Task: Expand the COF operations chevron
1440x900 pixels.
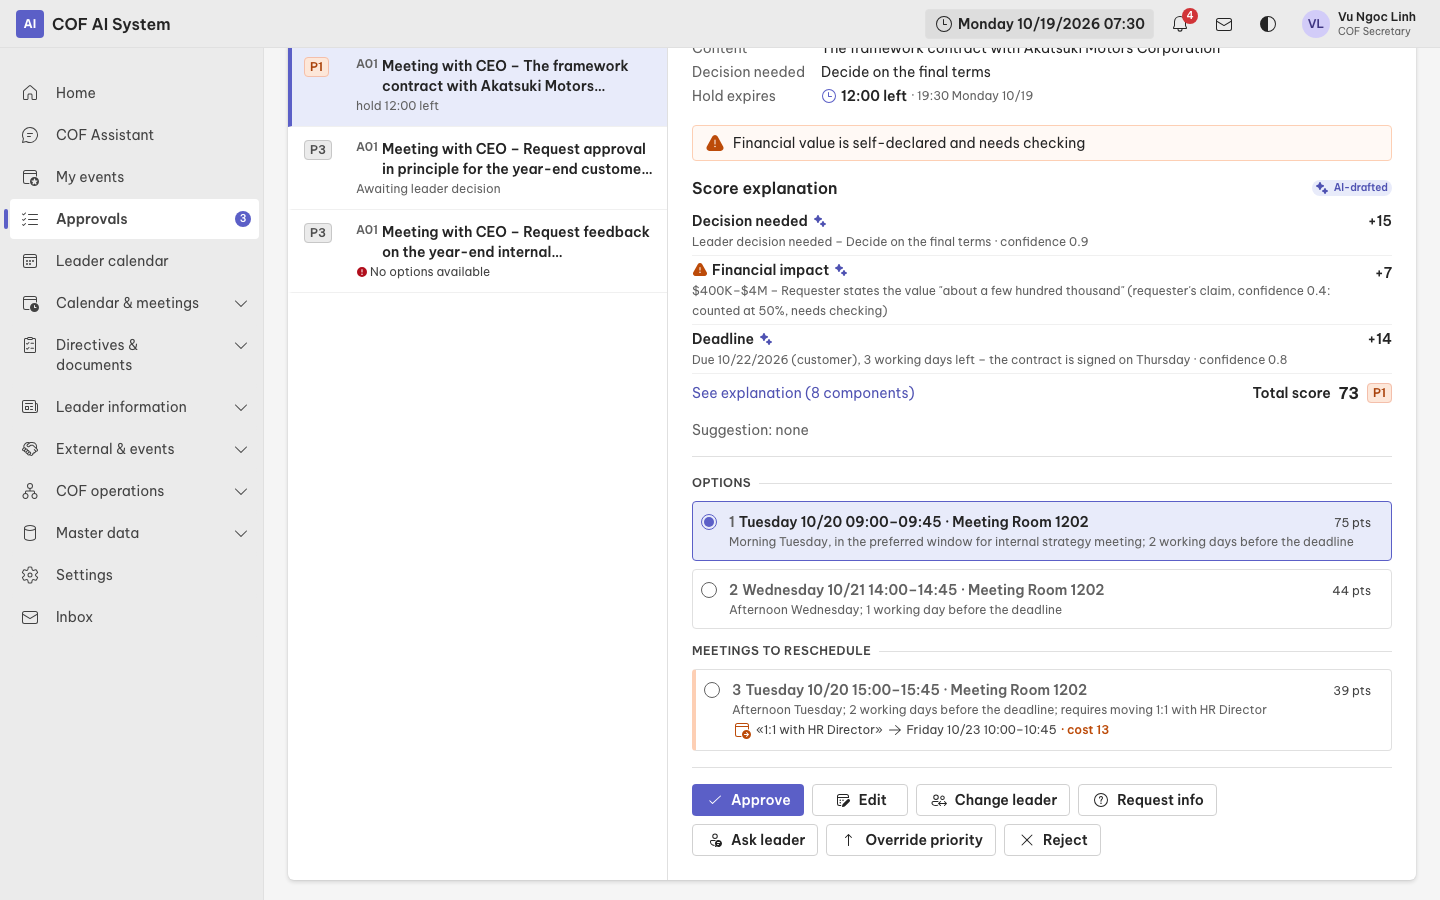Action: pos(241,491)
